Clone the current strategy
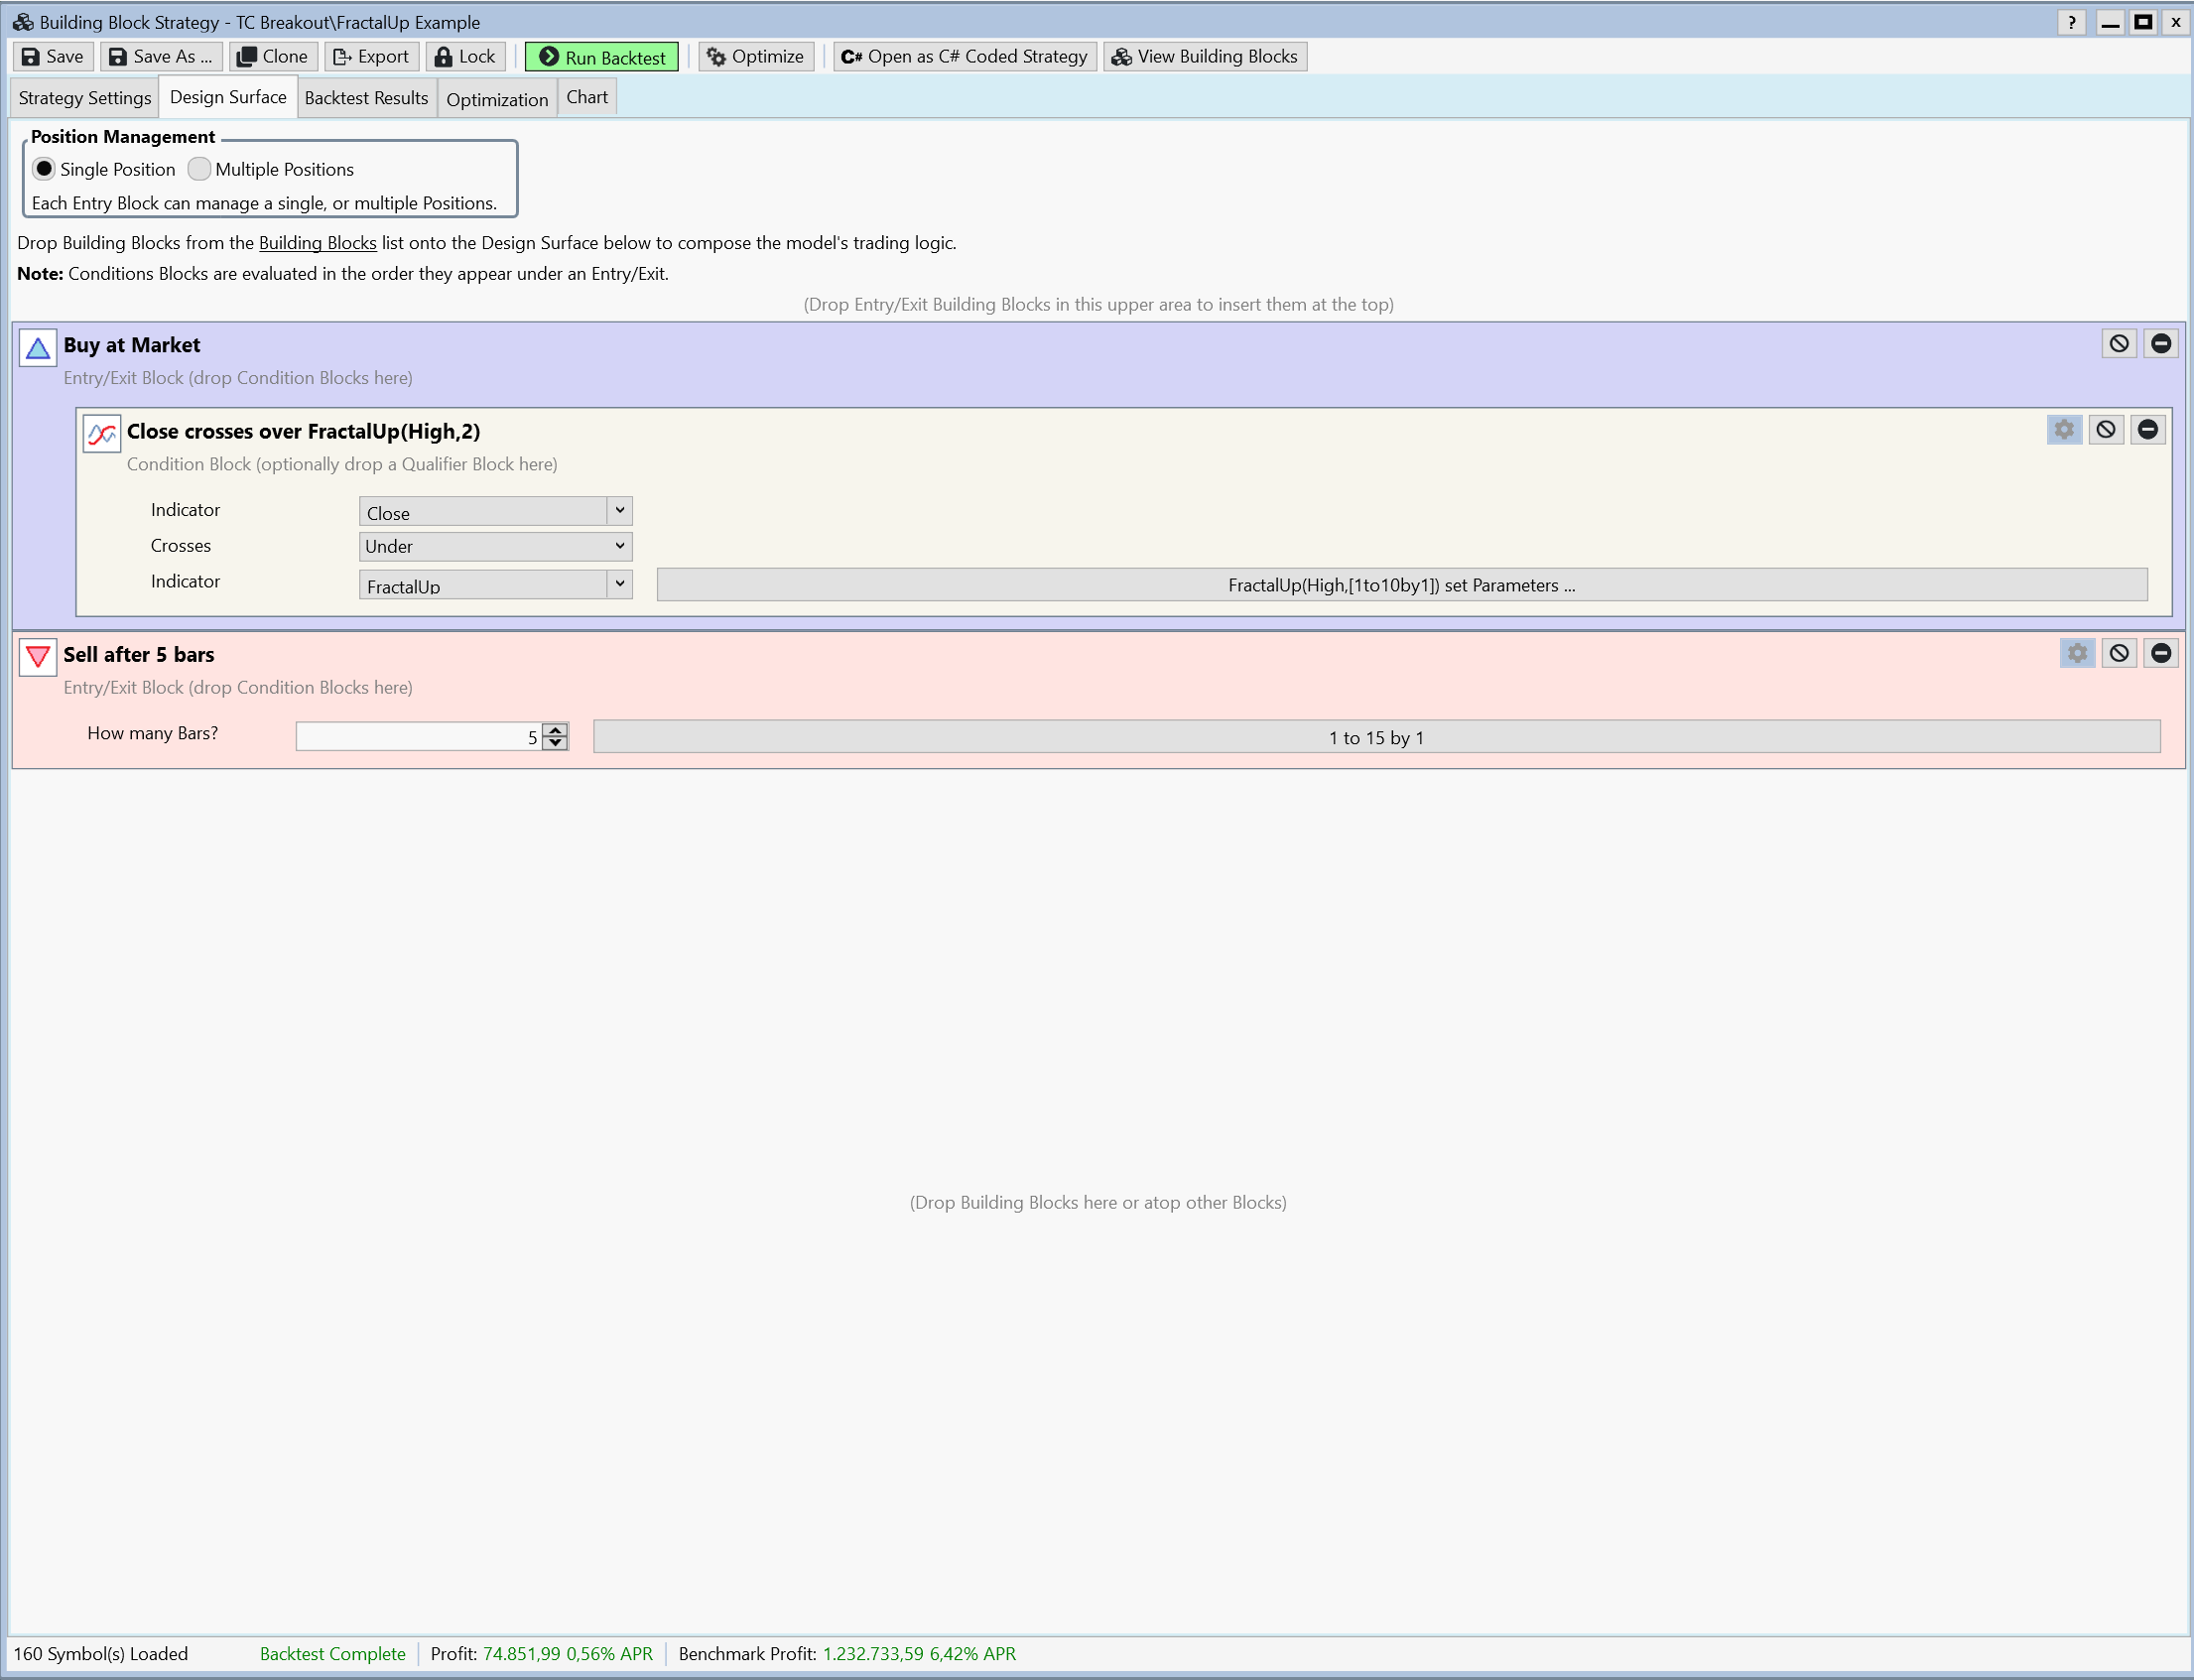The height and width of the screenshot is (1680, 2194). click(x=272, y=56)
